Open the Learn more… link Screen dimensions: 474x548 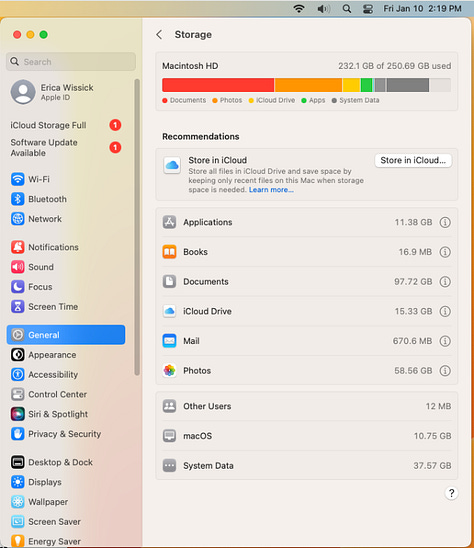pyautogui.click(x=271, y=190)
